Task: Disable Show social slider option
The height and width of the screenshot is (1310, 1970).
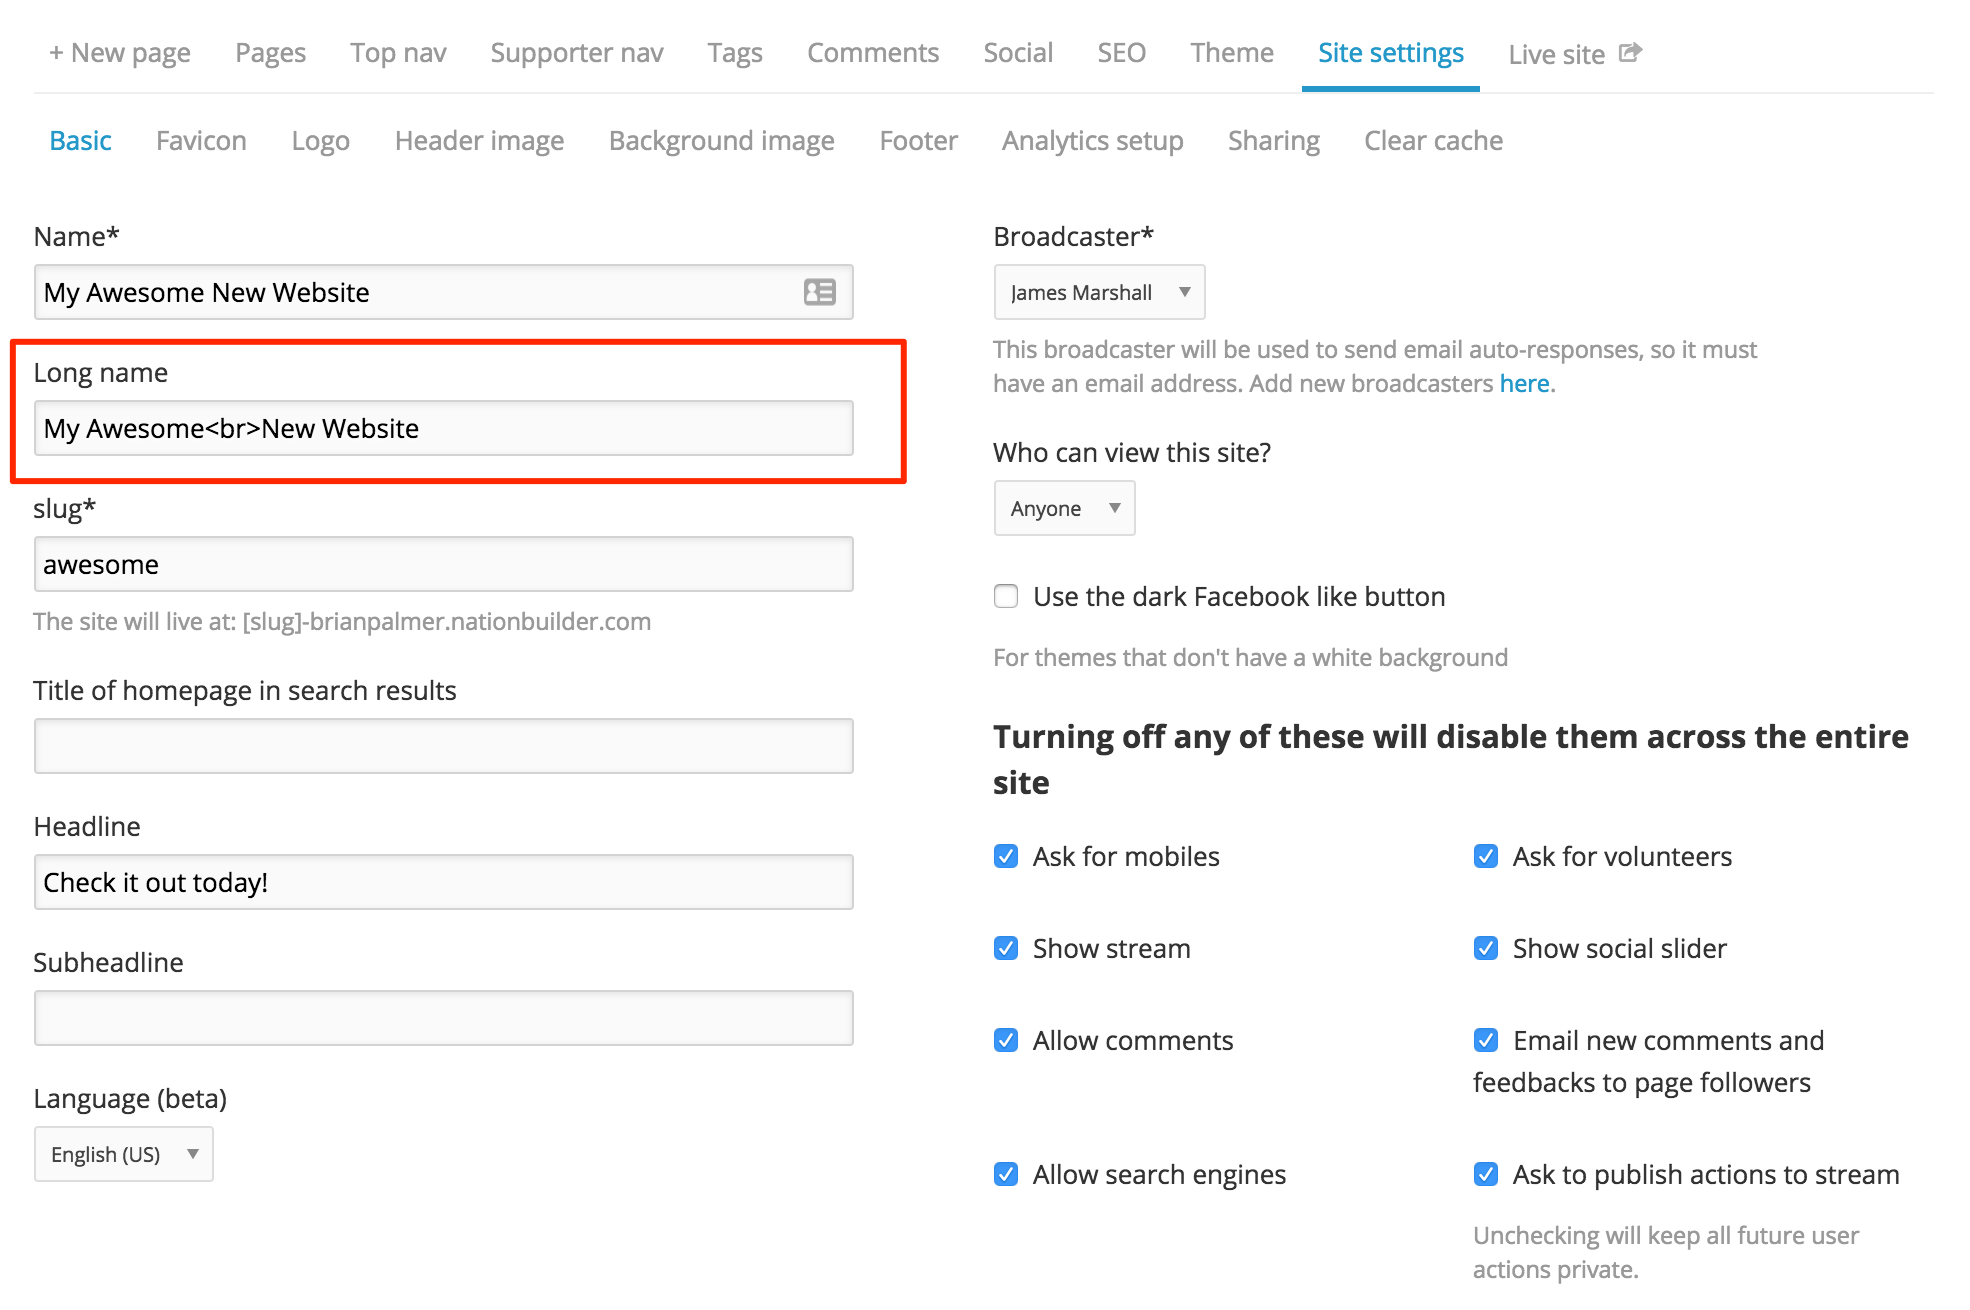Action: (x=1486, y=948)
